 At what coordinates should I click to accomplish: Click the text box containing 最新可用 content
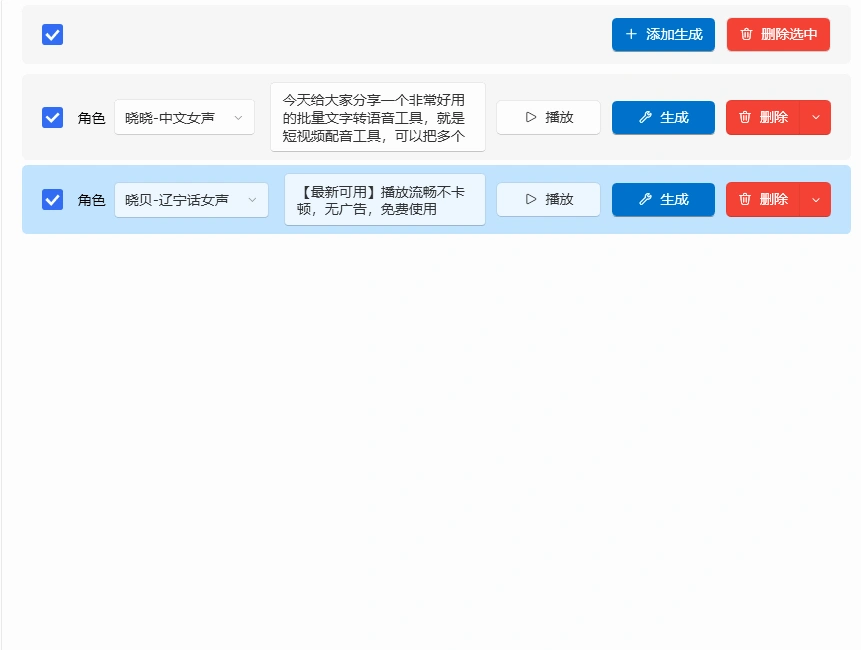click(x=384, y=199)
